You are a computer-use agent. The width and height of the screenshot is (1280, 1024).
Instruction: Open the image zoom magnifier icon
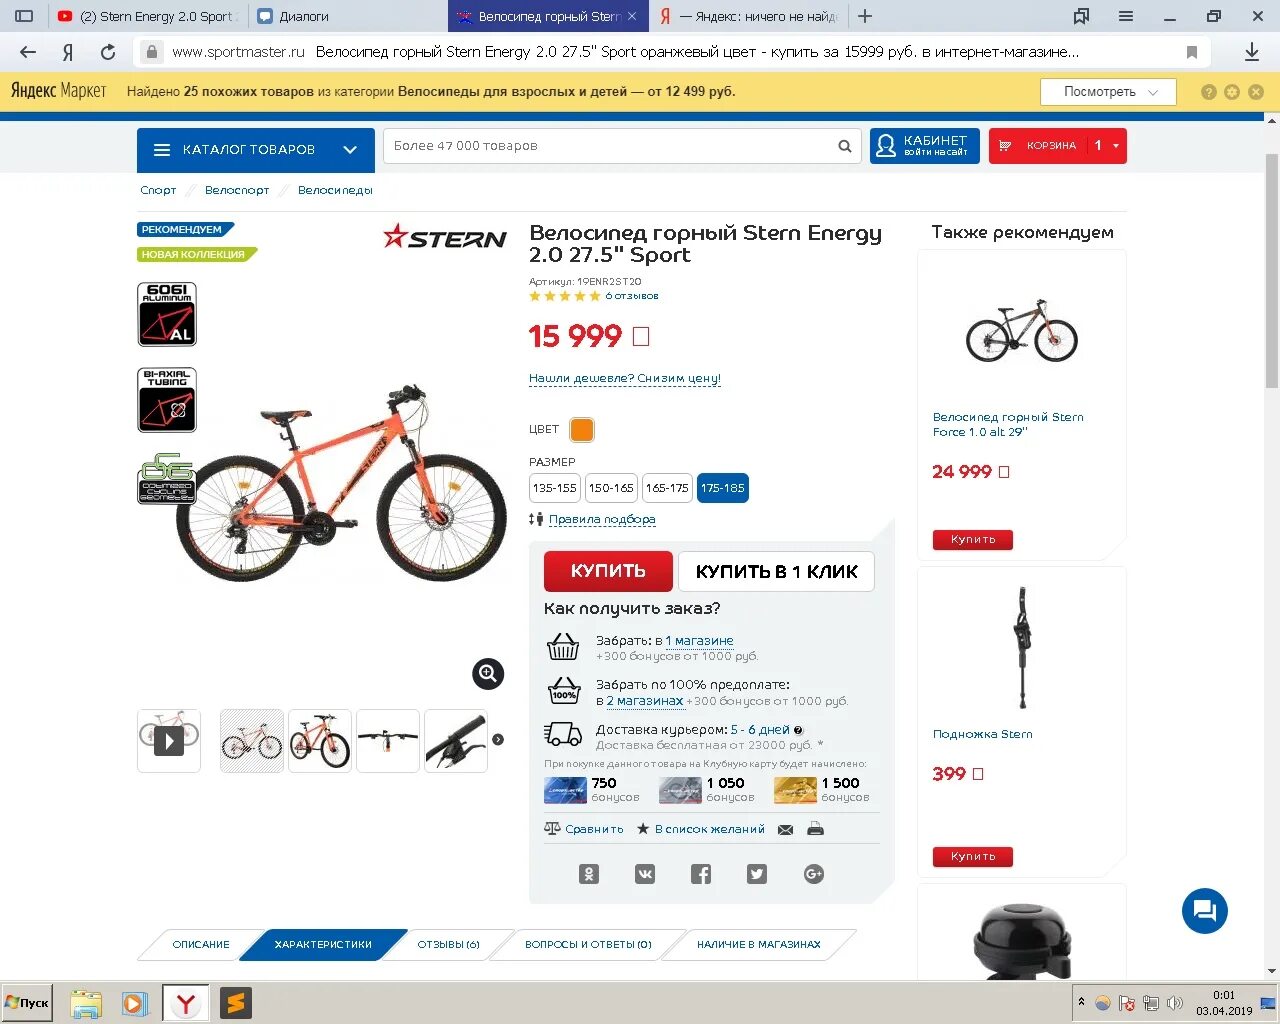coord(488,674)
